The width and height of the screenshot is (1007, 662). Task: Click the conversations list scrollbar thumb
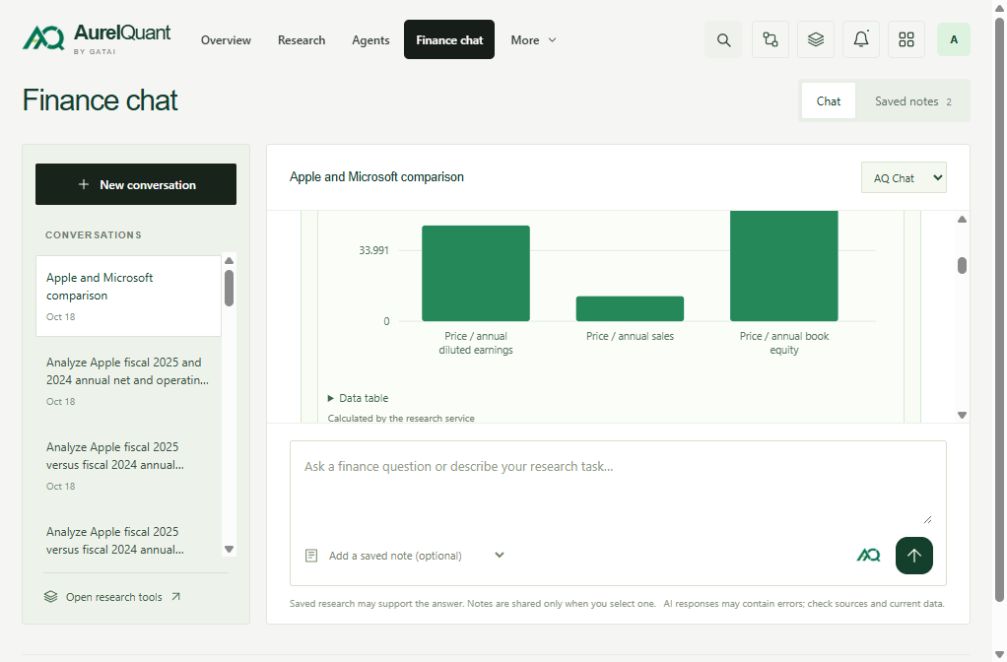[229, 288]
